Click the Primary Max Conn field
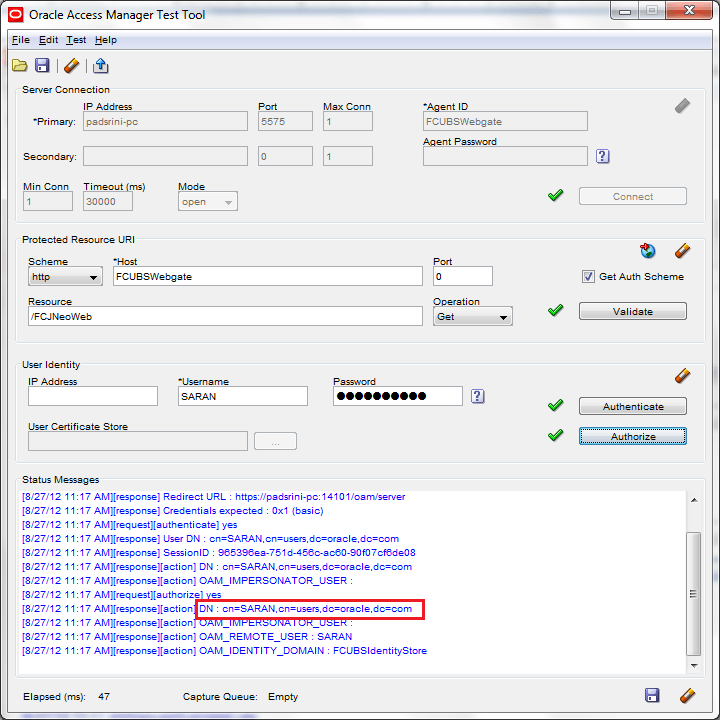The width and height of the screenshot is (720, 720). [x=348, y=121]
